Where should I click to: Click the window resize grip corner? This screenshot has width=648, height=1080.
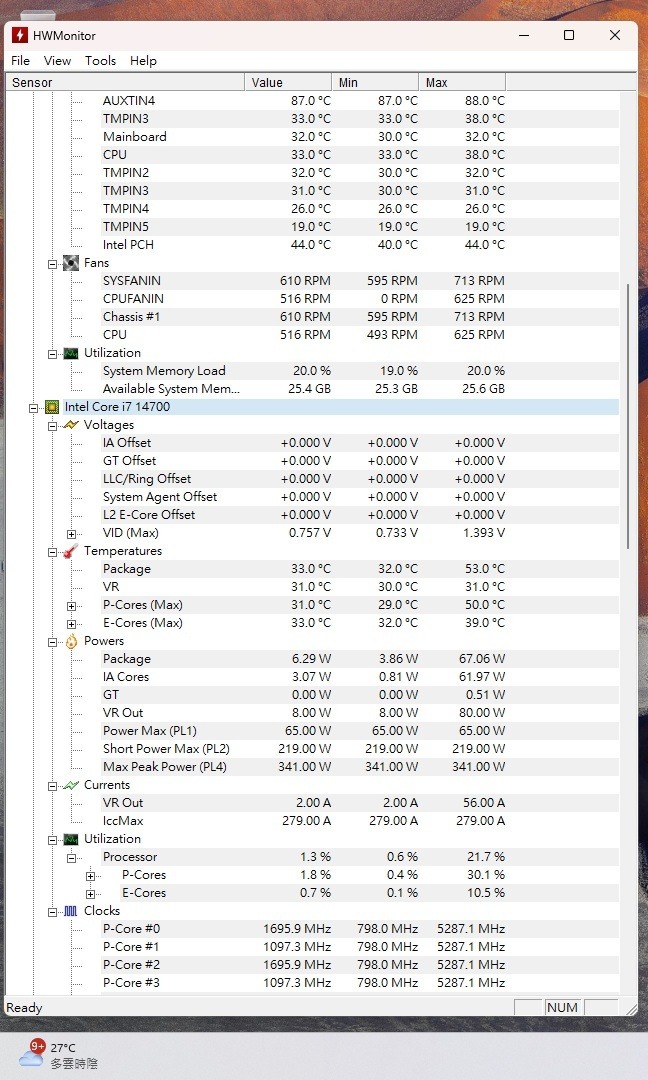click(x=631, y=1009)
